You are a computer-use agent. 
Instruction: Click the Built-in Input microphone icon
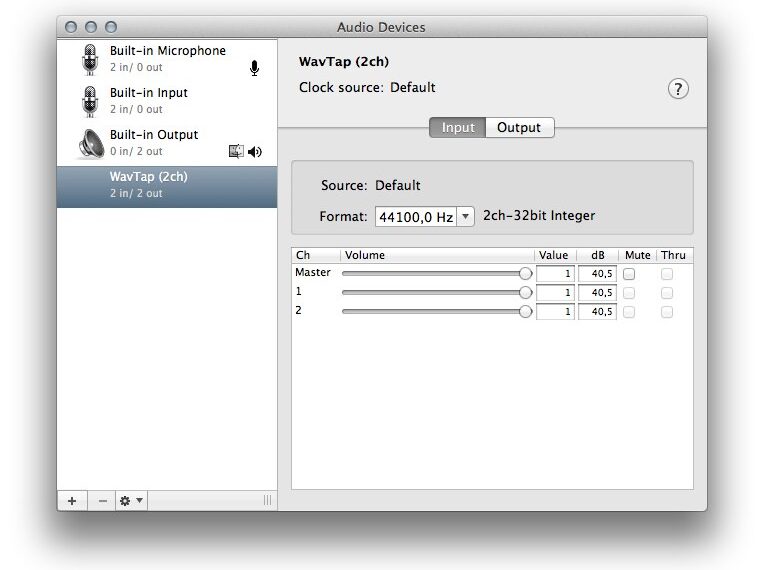click(x=90, y=101)
